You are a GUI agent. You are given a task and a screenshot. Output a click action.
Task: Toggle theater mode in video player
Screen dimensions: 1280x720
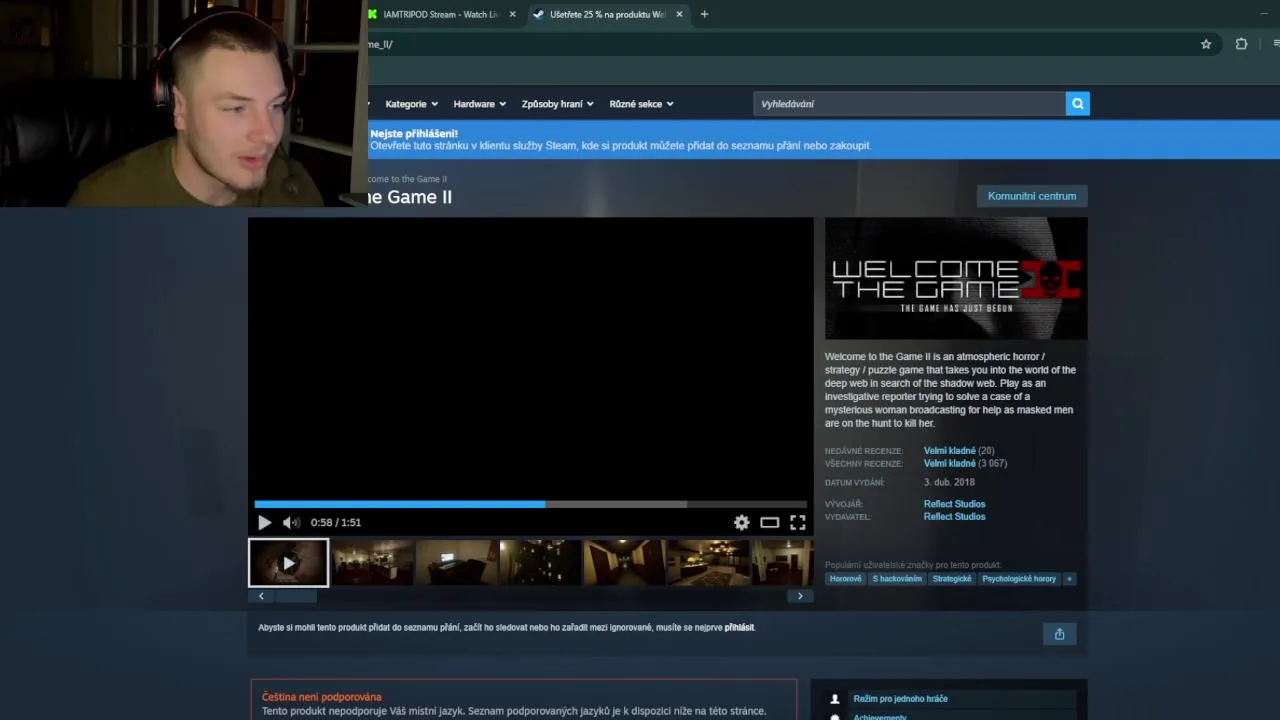(769, 522)
